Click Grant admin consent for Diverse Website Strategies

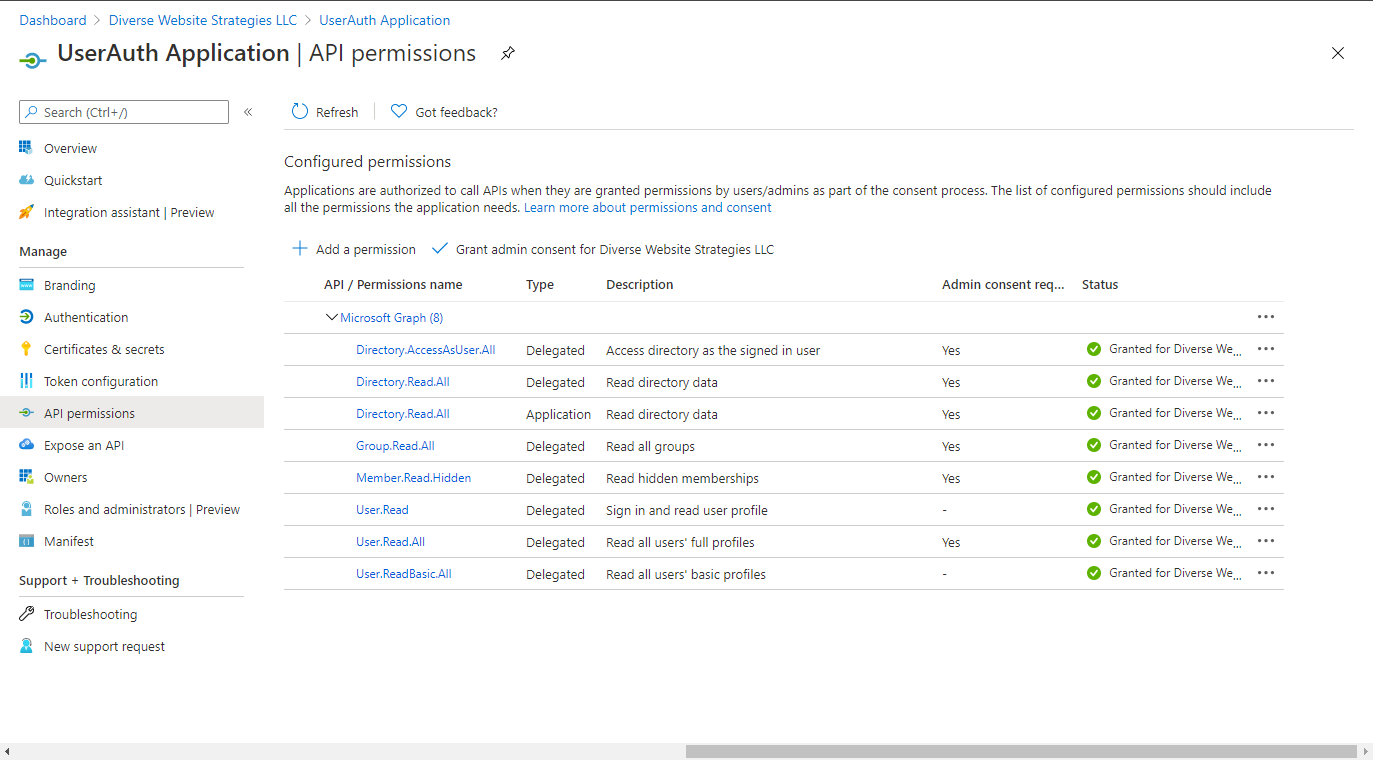[603, 249]
